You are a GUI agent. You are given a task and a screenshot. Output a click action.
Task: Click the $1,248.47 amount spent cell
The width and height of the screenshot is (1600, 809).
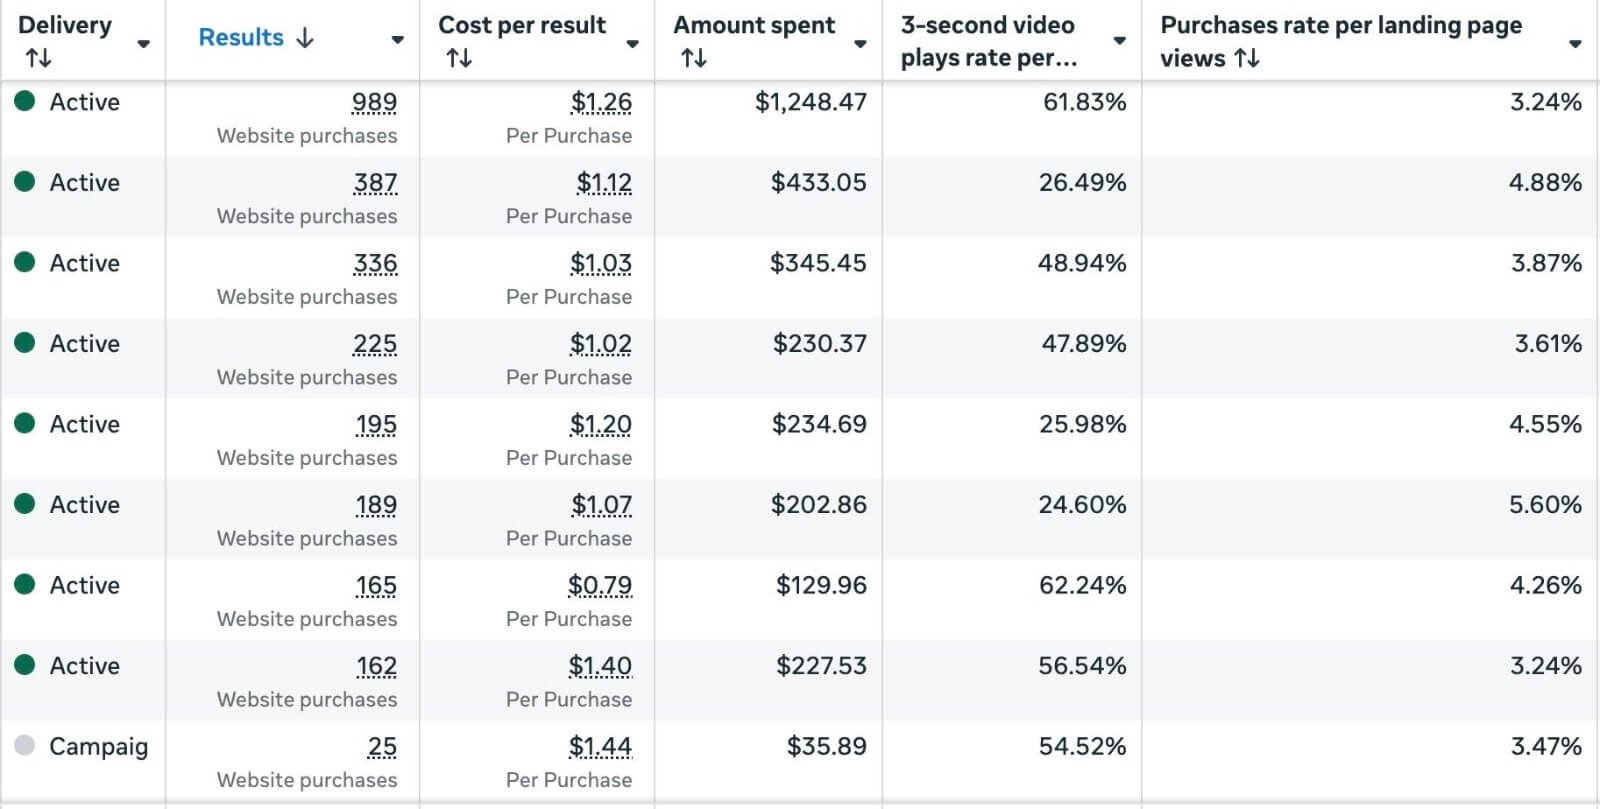(811, 102)
